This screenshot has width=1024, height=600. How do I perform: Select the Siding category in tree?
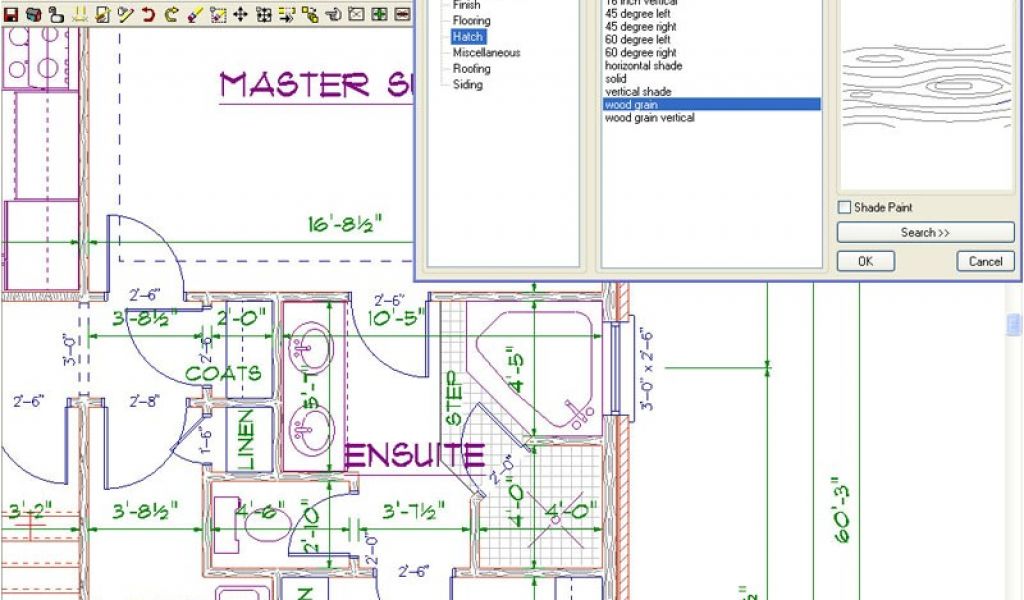click(467, 85)
